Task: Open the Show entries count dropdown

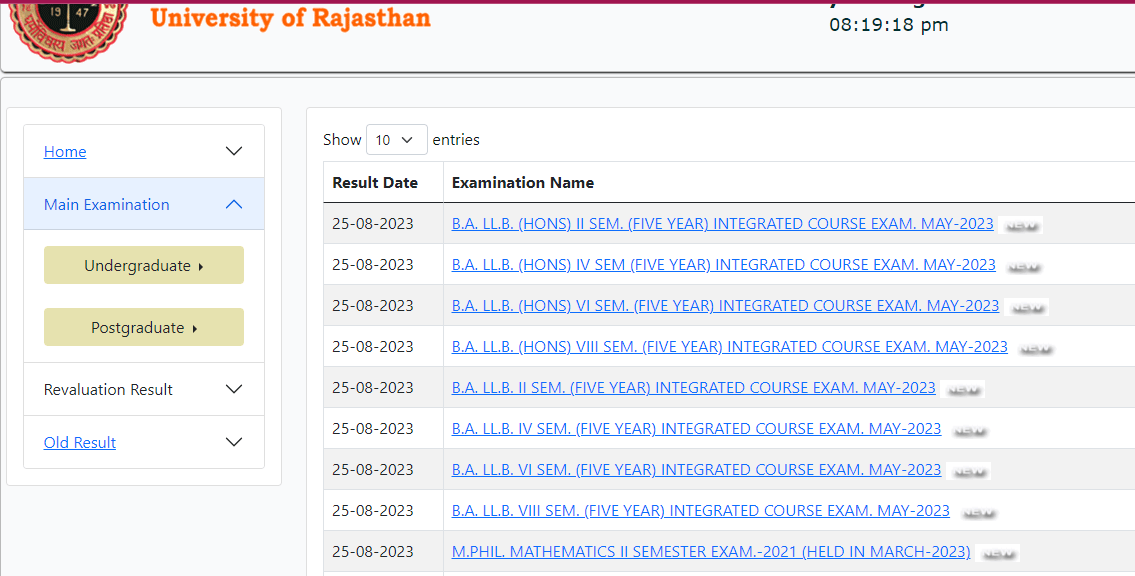Action: tap(397, 140)
